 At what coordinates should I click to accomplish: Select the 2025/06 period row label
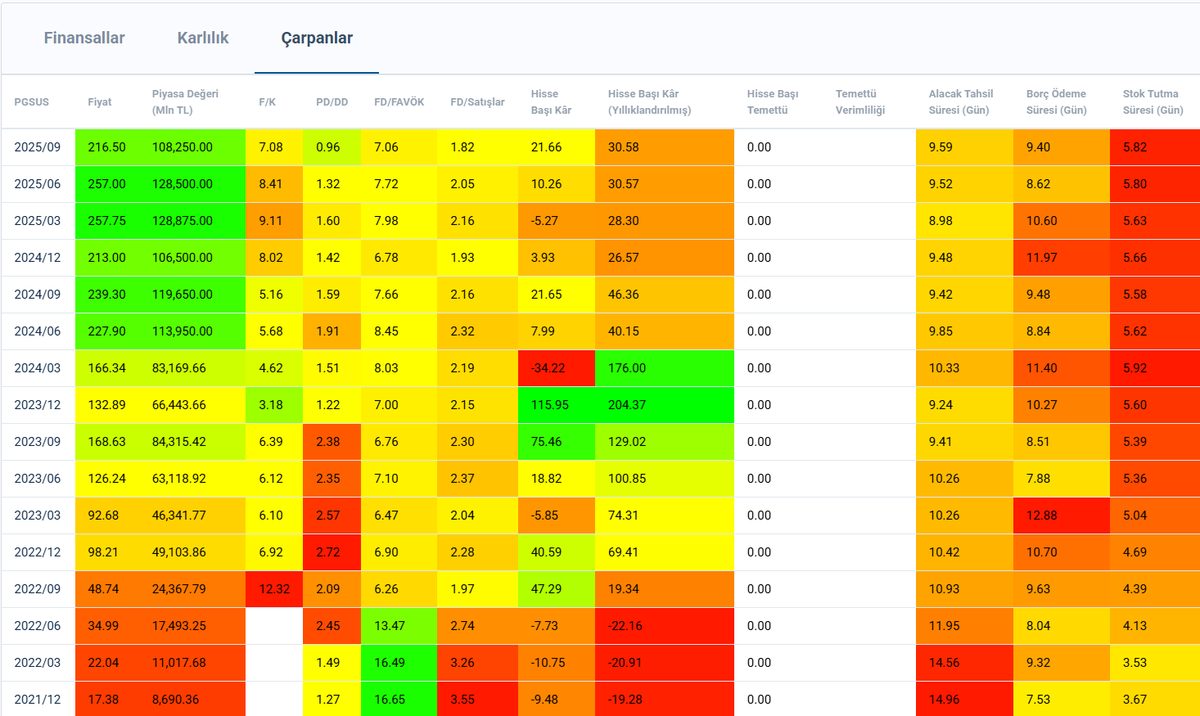pos(37,184)
